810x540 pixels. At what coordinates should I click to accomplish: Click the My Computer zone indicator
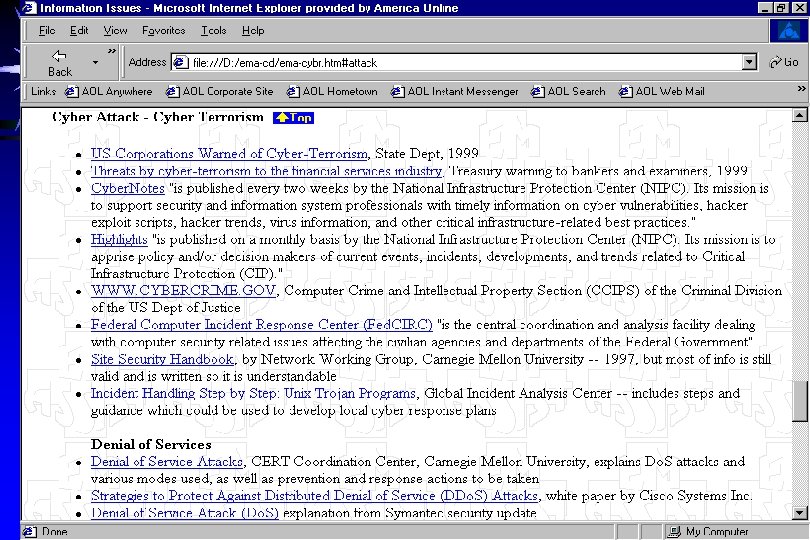coord(708,531)
